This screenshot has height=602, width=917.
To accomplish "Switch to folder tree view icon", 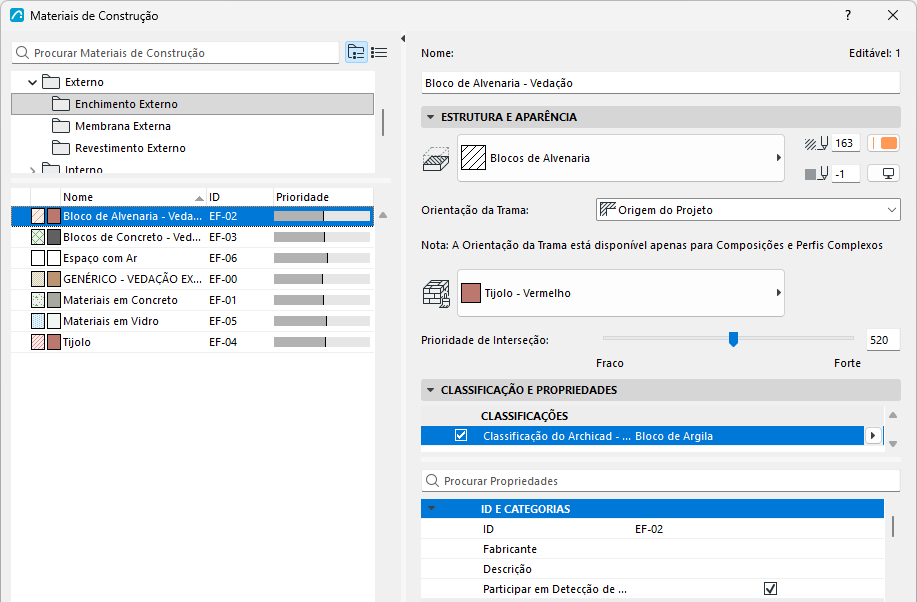I will click(356, 53).
